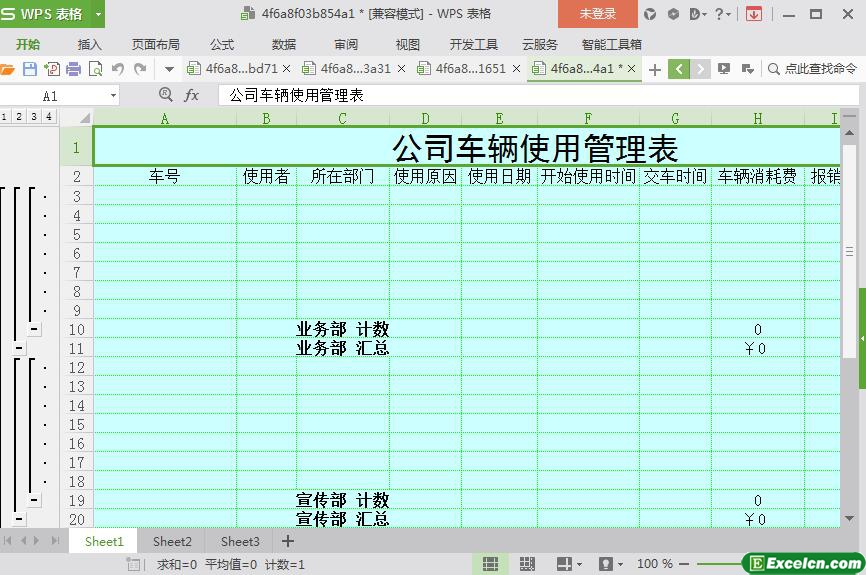The image size is (866, 575).
Task: Click the fx insert function icon
Action: pyautogui.click(x=192, y=95)
